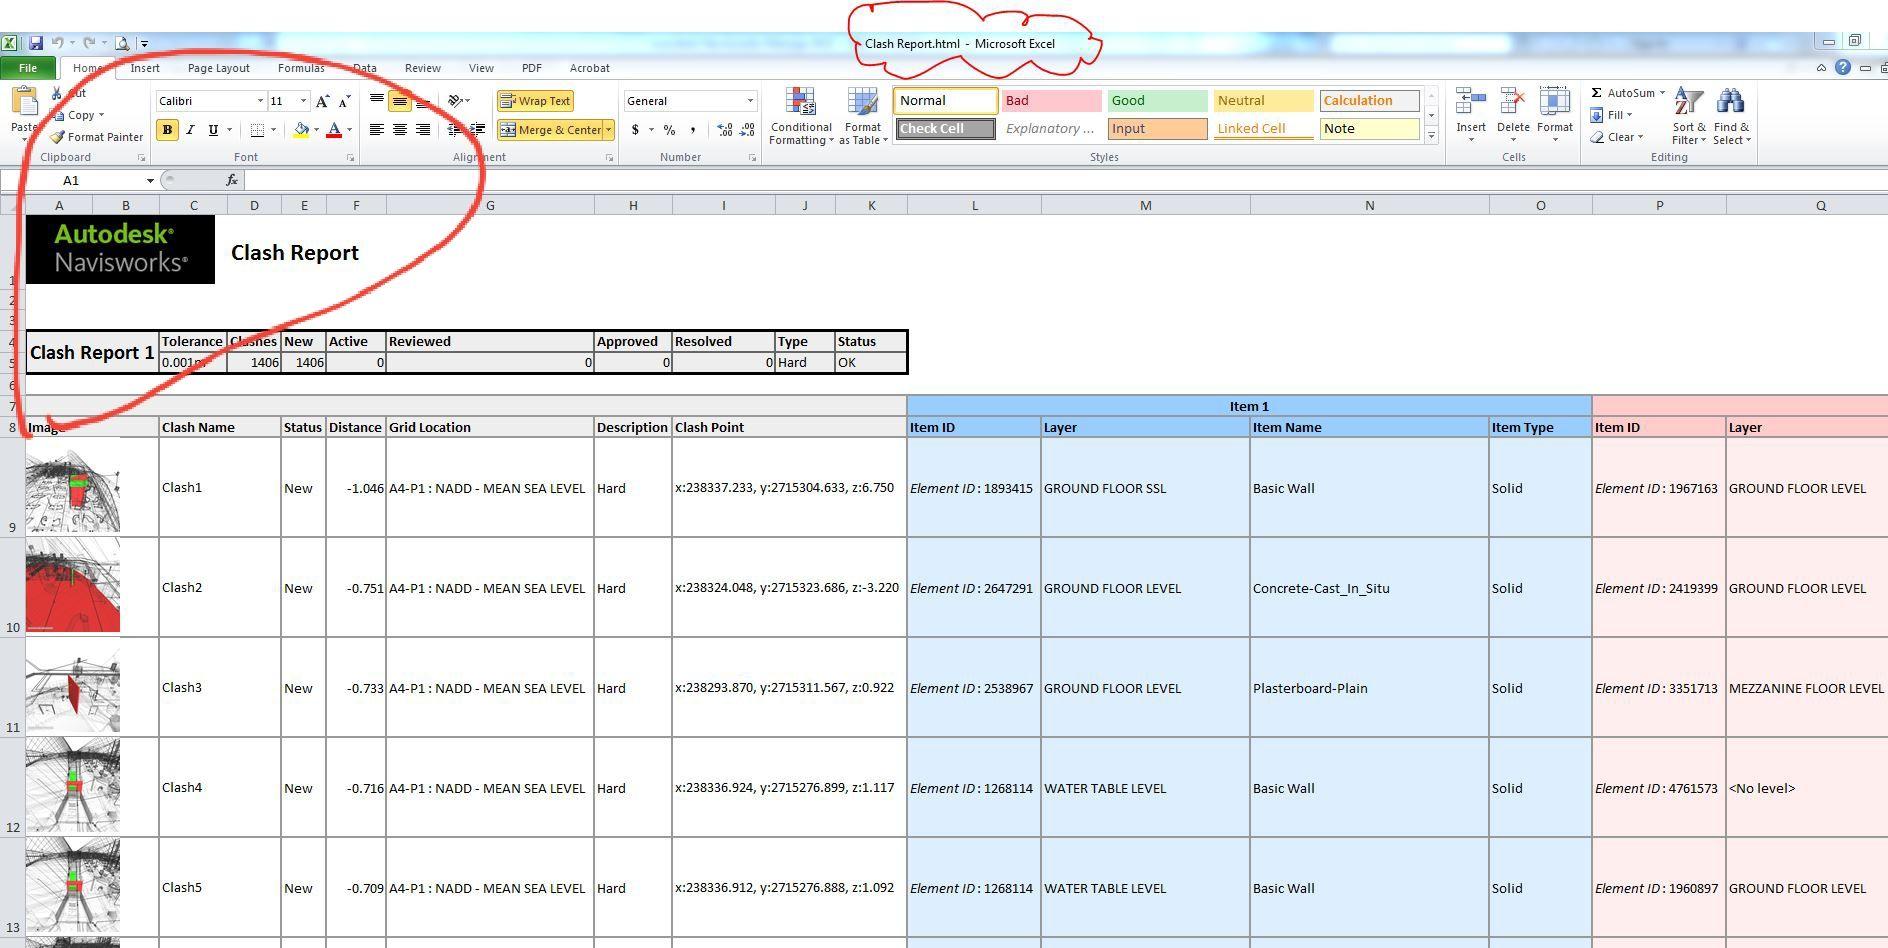Click the font color red A swatch
Image resolution: width=1888 pixels, height=948 pixels.
coord(334,130)
